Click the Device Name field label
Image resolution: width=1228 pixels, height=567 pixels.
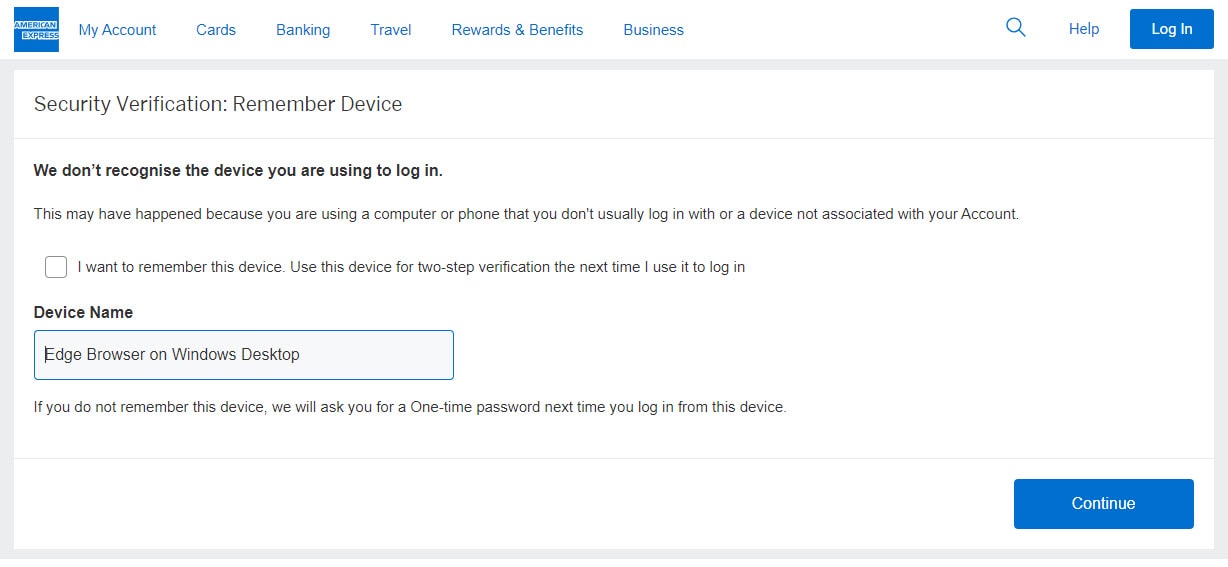pos(83,312)
